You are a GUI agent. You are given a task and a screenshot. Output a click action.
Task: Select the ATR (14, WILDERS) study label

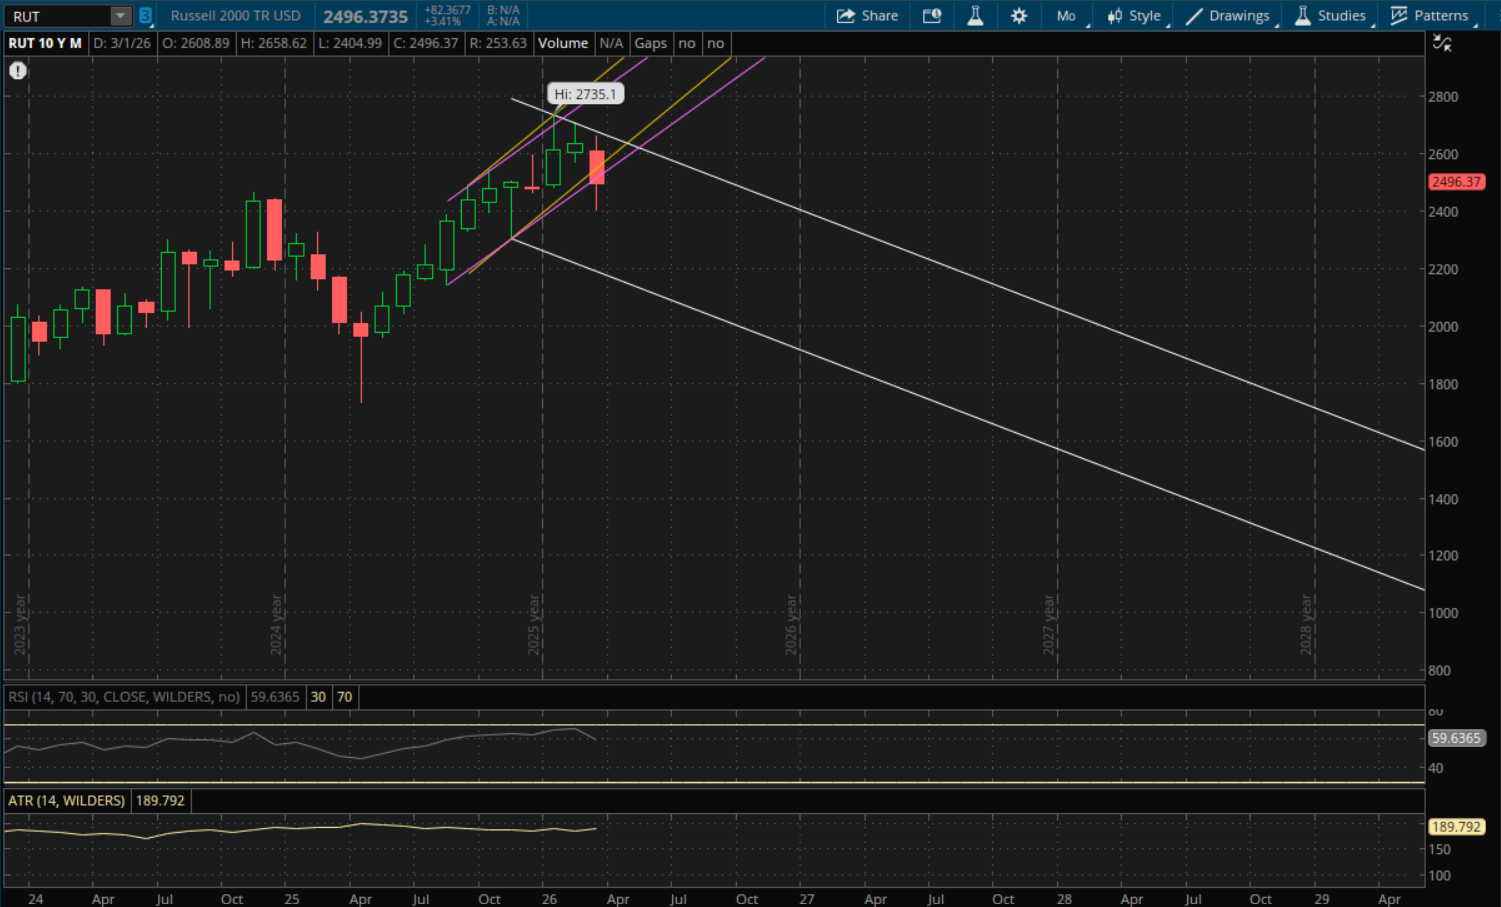click(66, 801)
